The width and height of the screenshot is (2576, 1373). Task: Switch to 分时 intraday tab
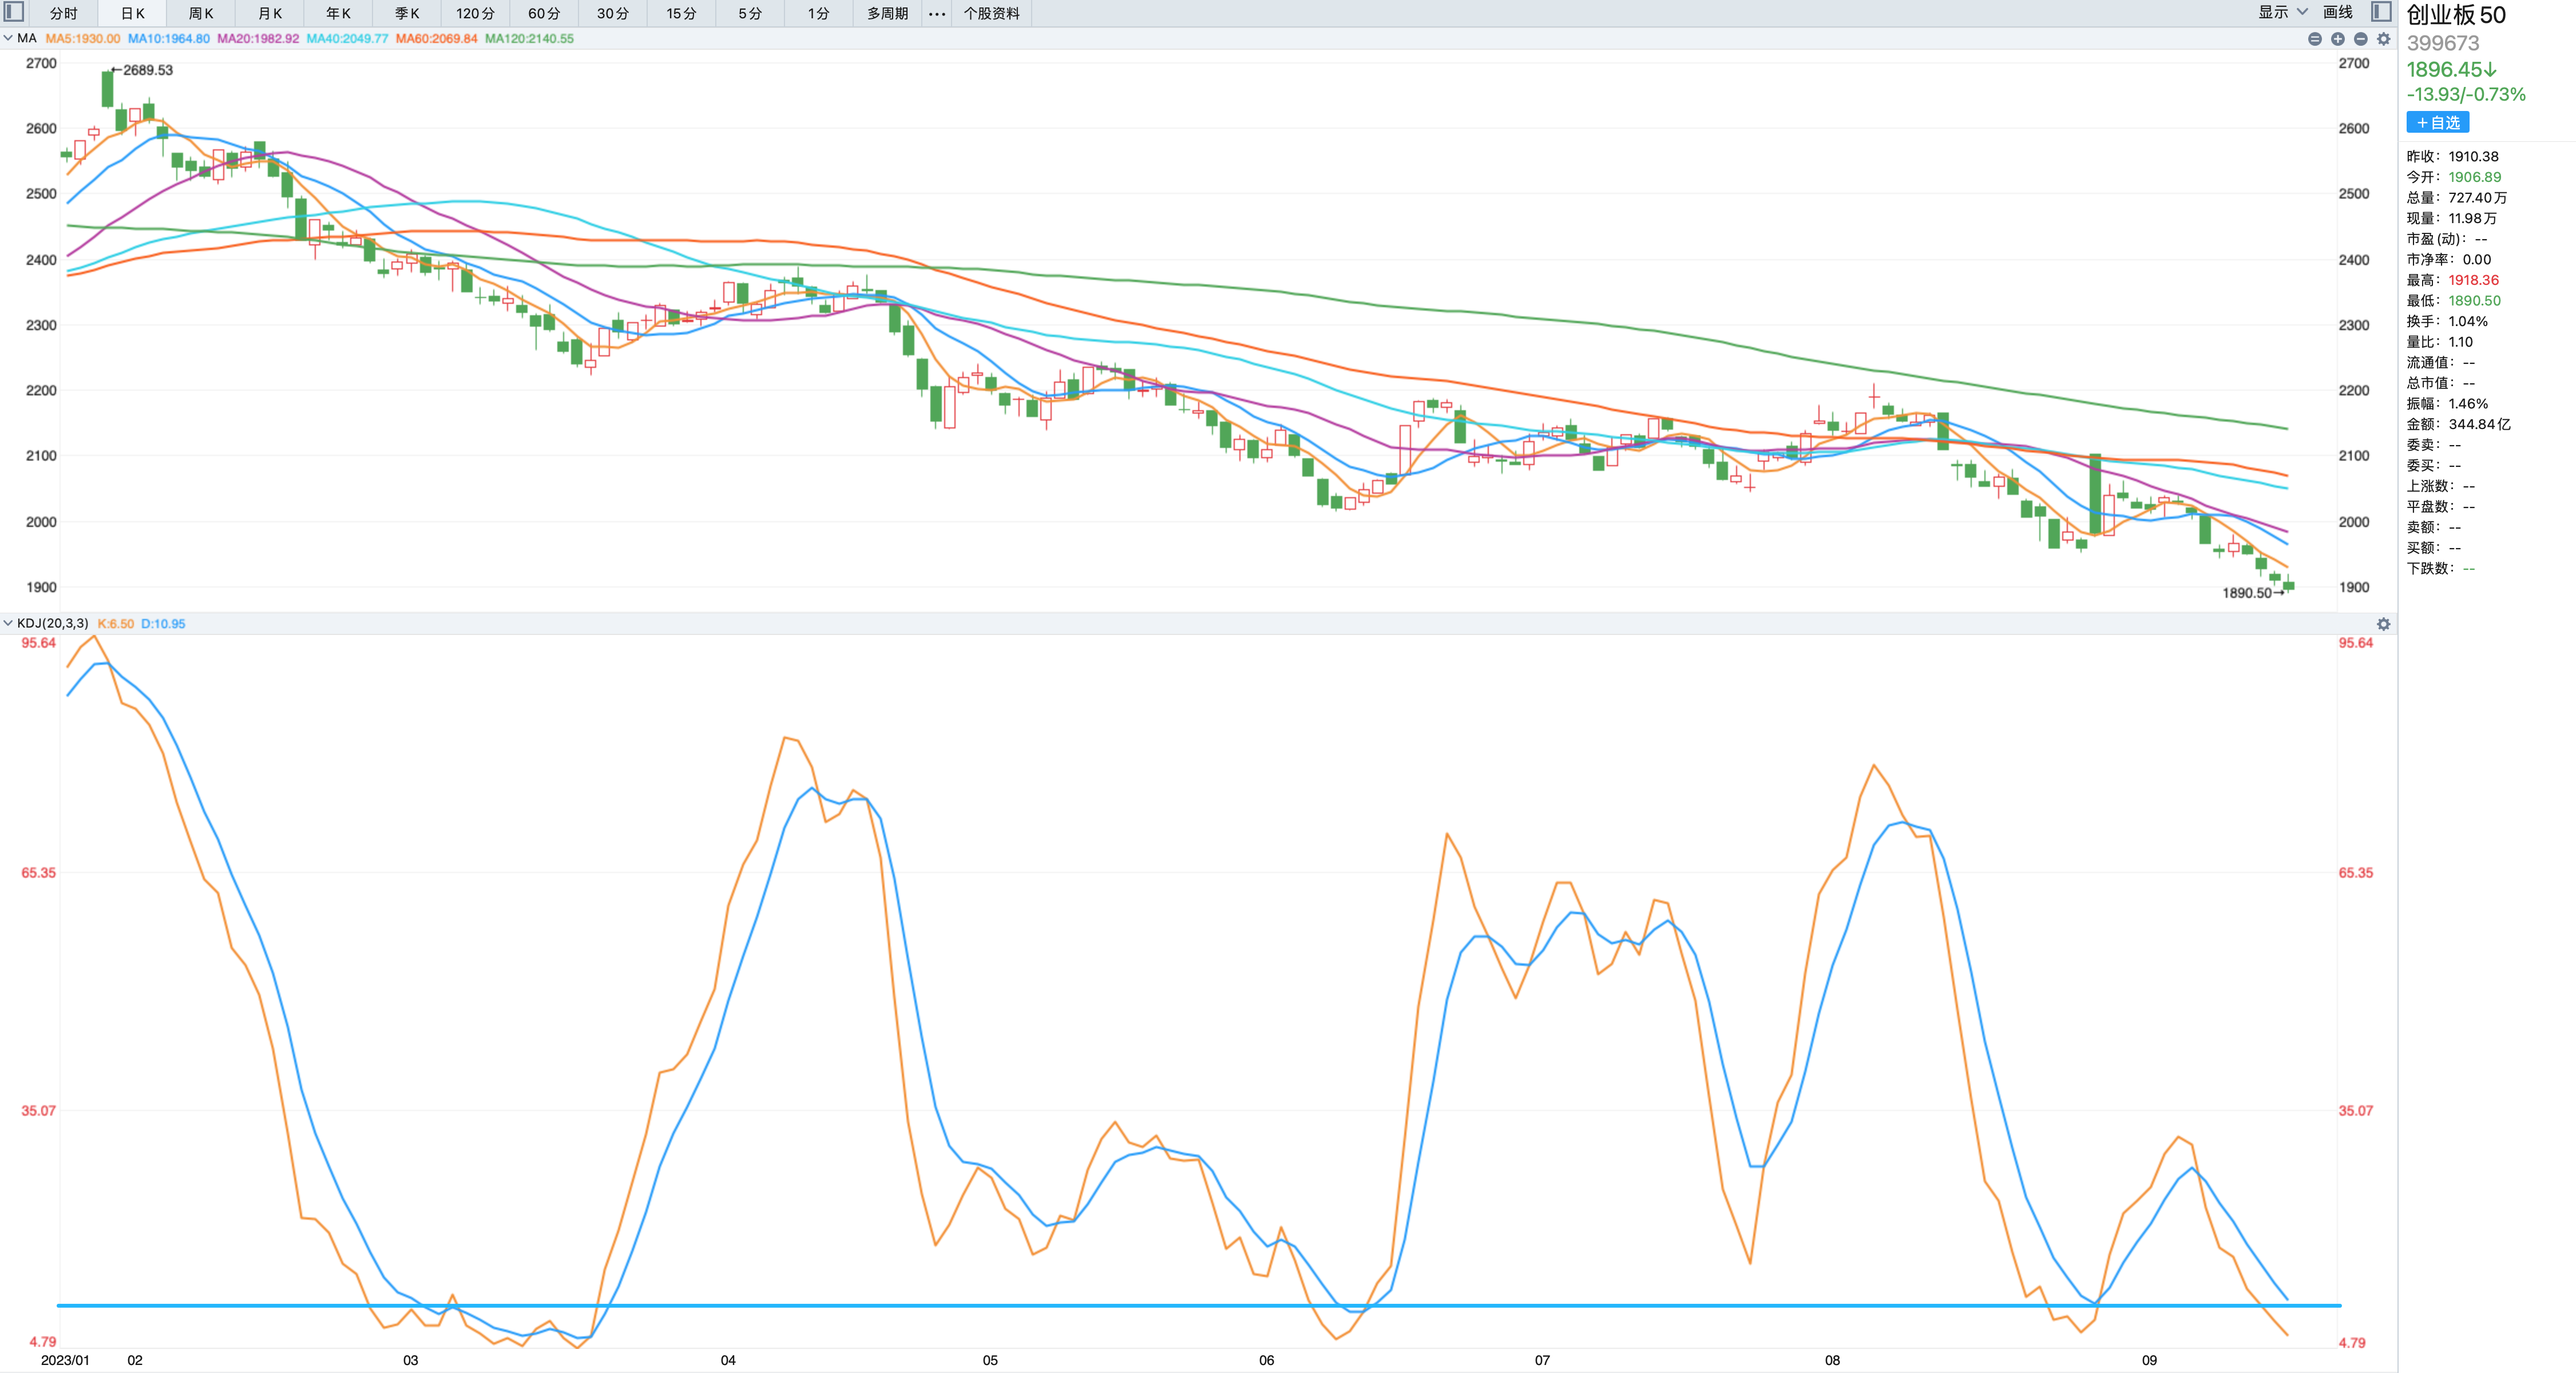coord(63,13)
